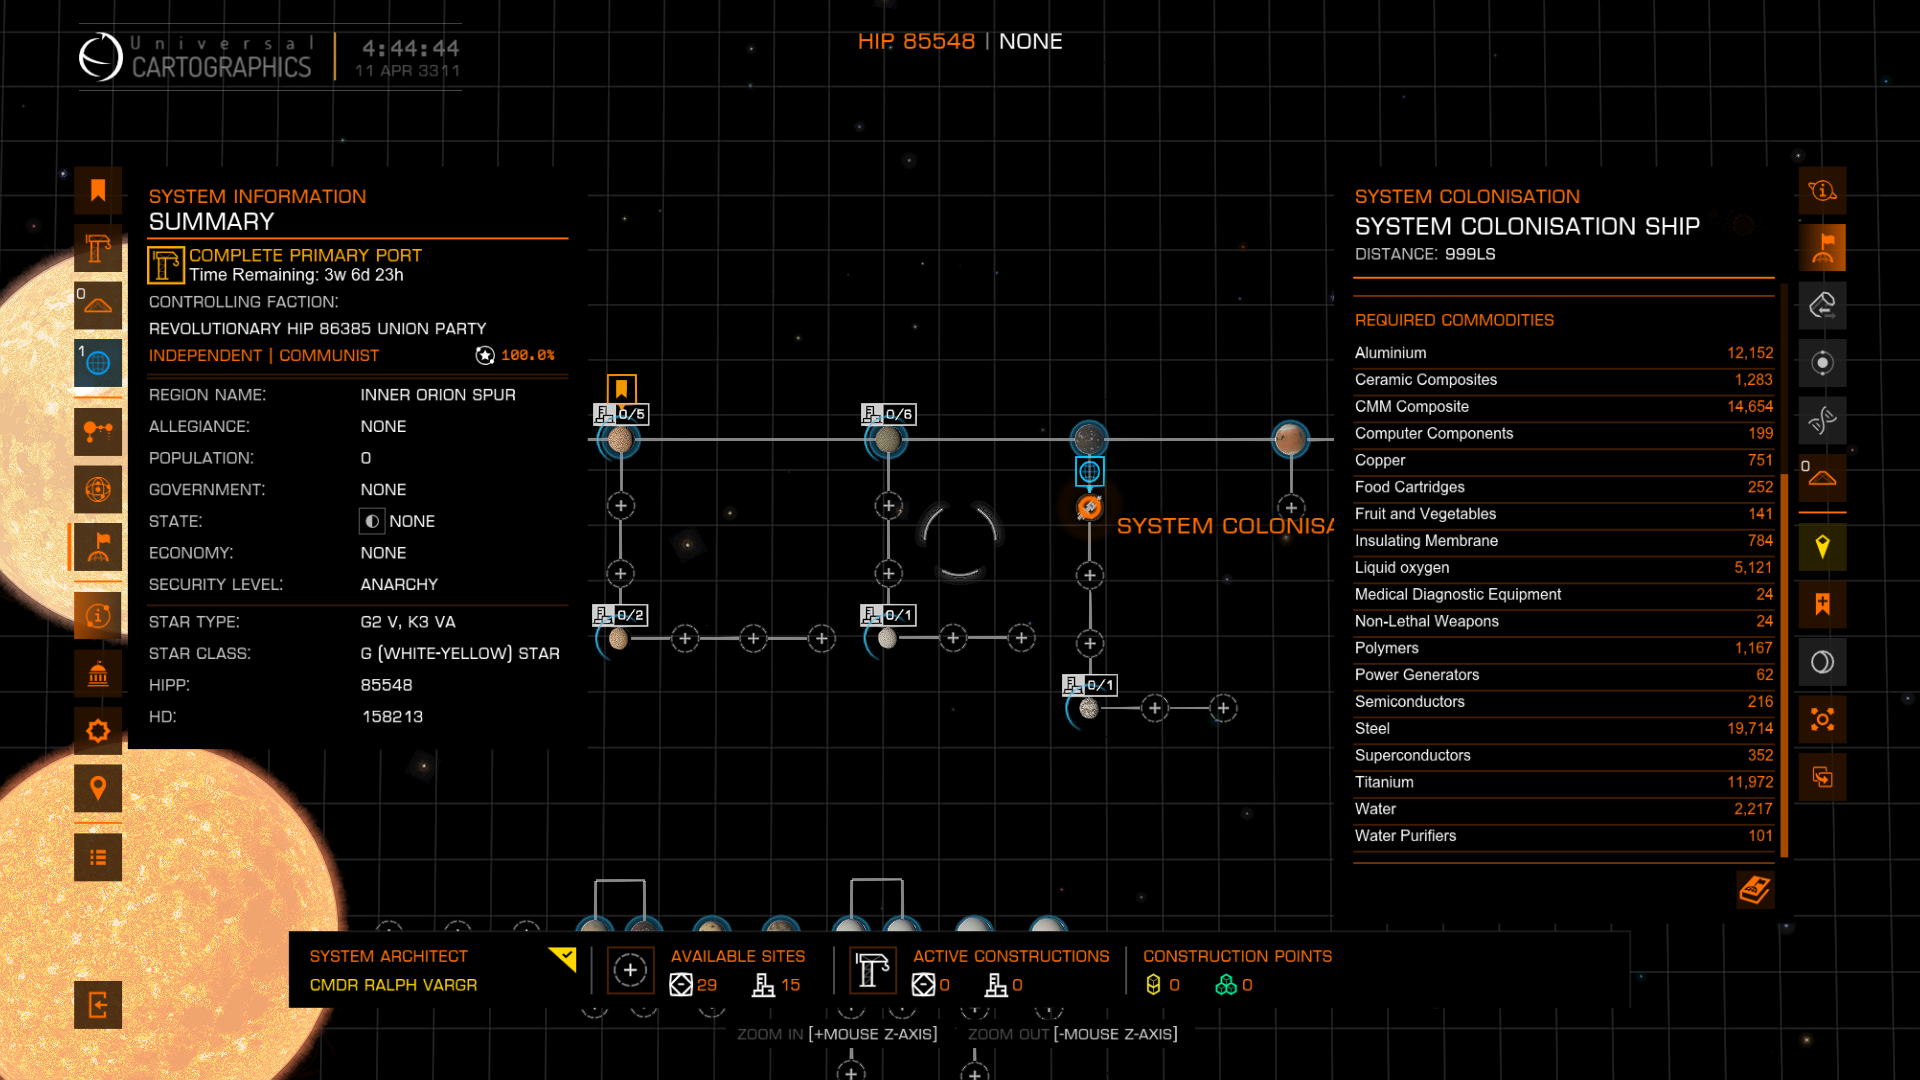1920x1080 pixels.
Task: Click the Superconductors 352 row
Action: point(1563,756)
